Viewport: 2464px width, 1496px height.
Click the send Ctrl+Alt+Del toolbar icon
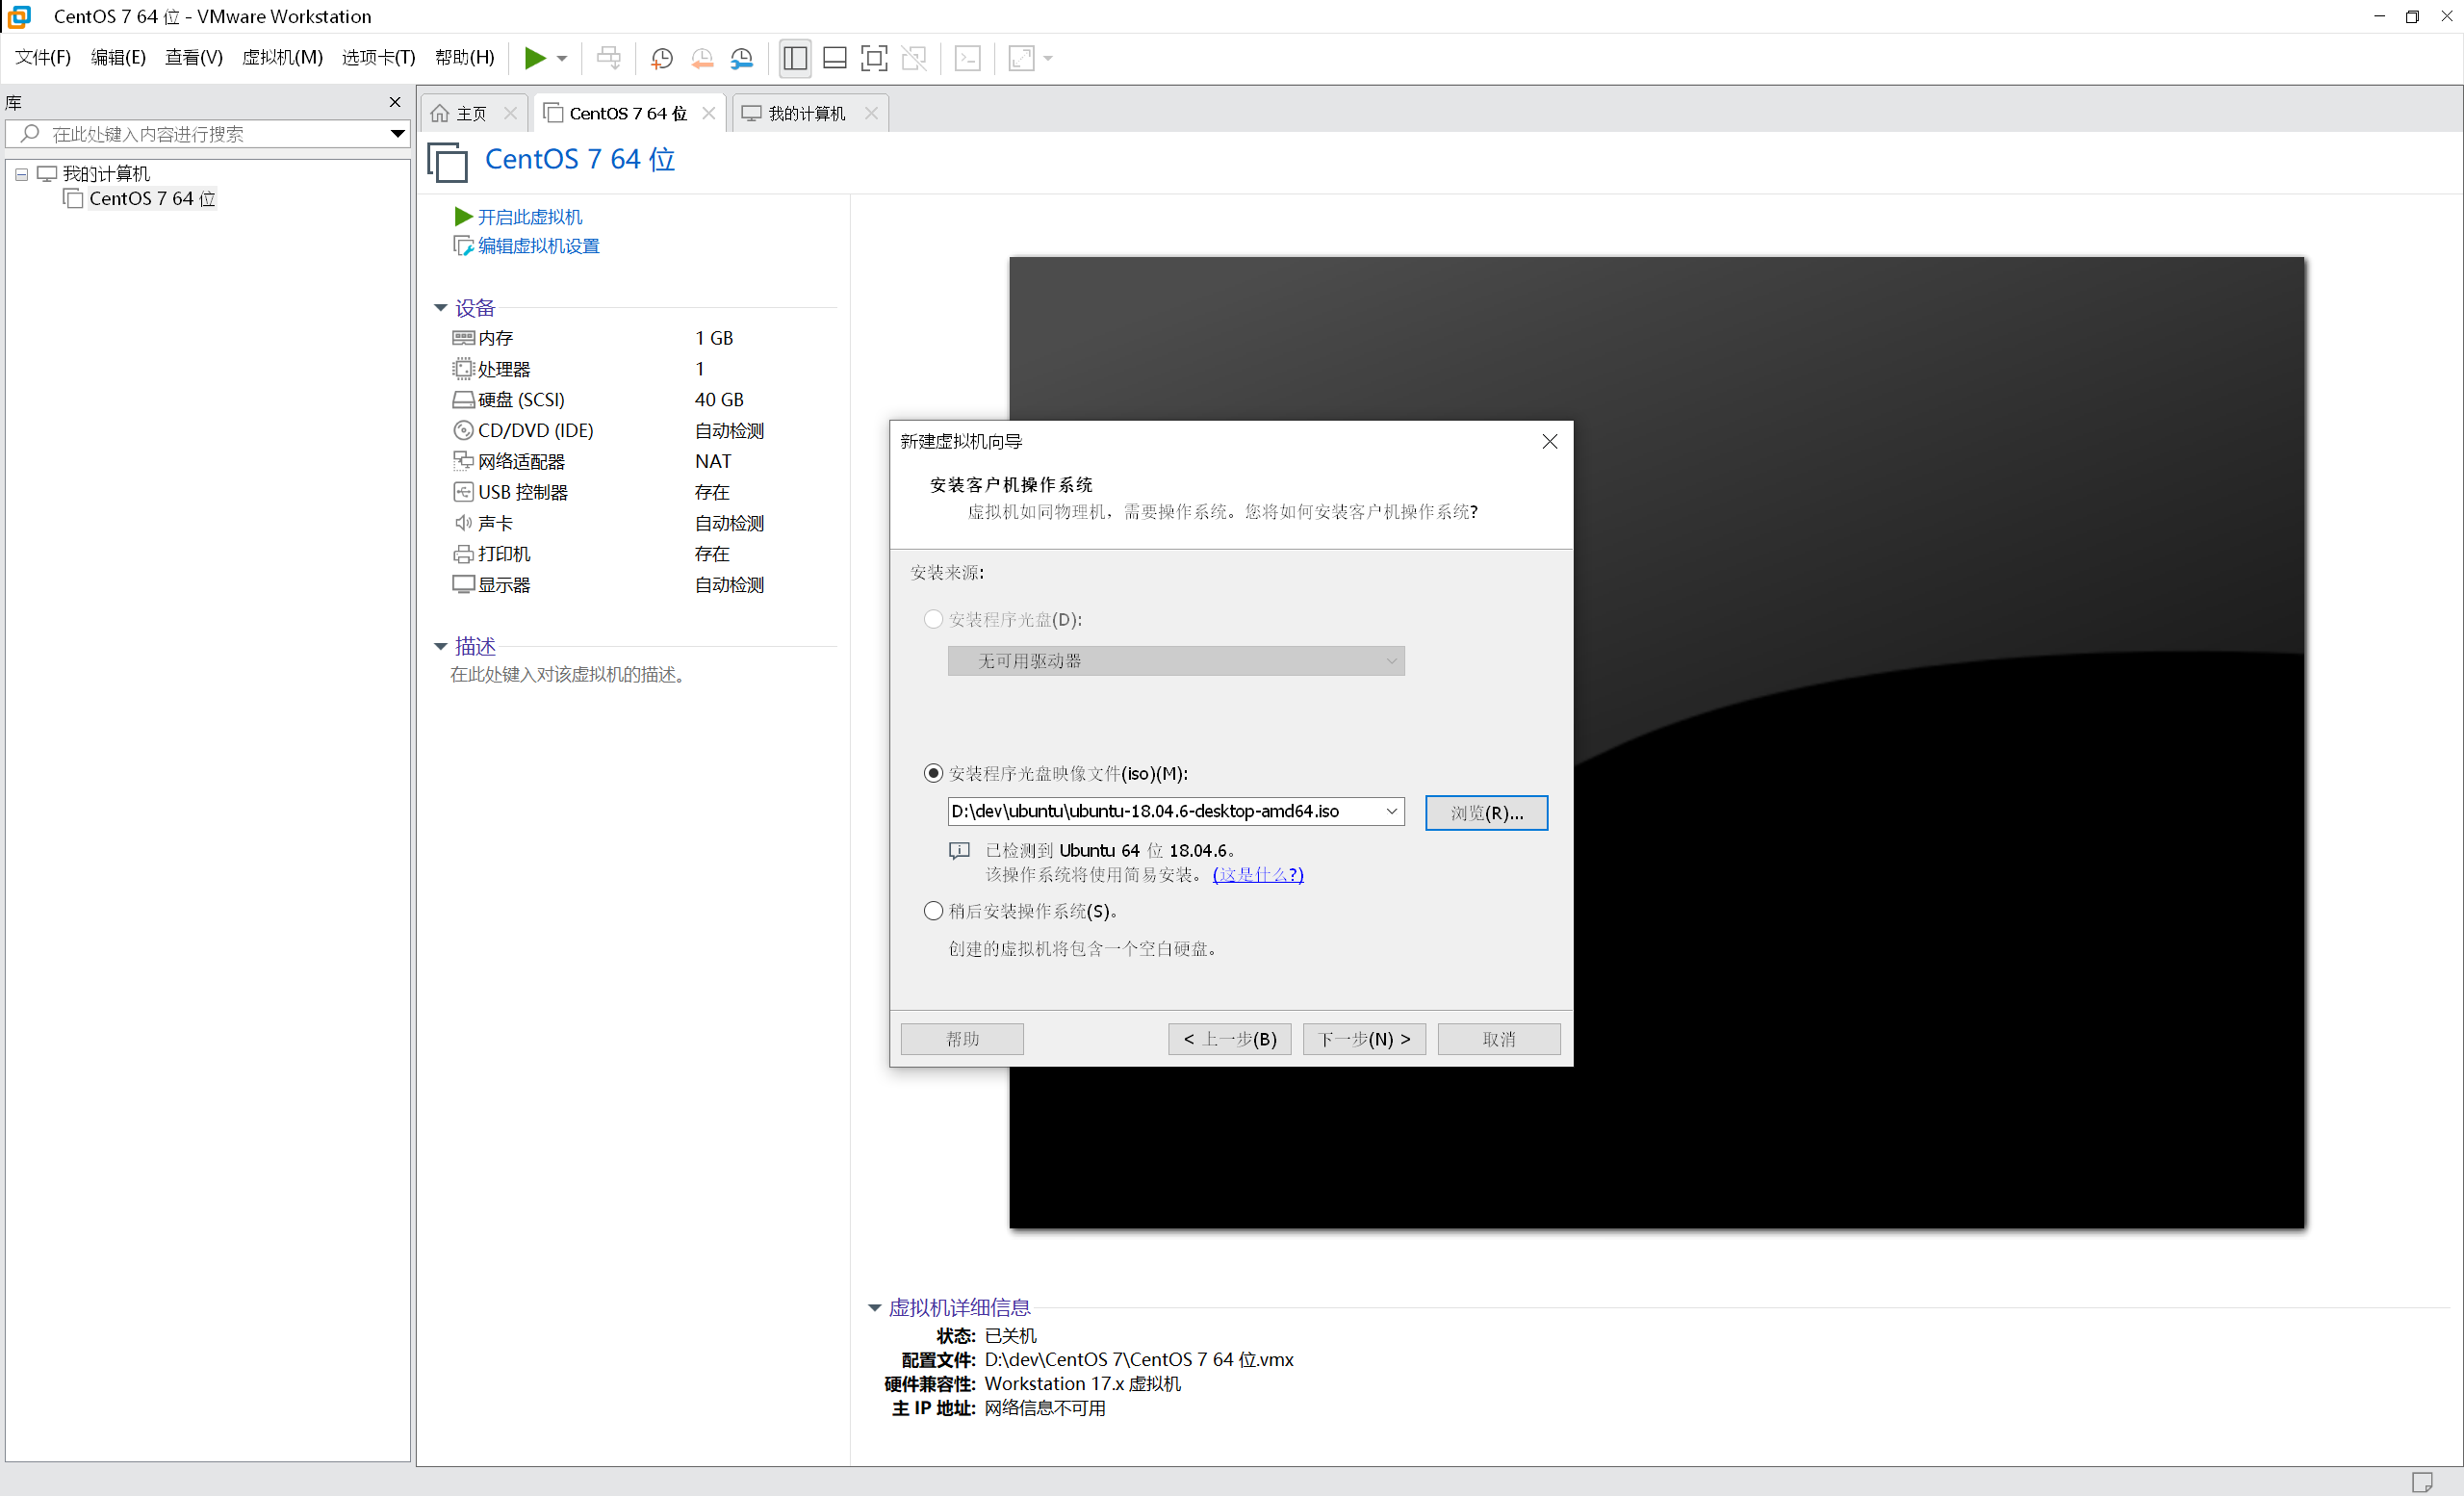point(608,58)
